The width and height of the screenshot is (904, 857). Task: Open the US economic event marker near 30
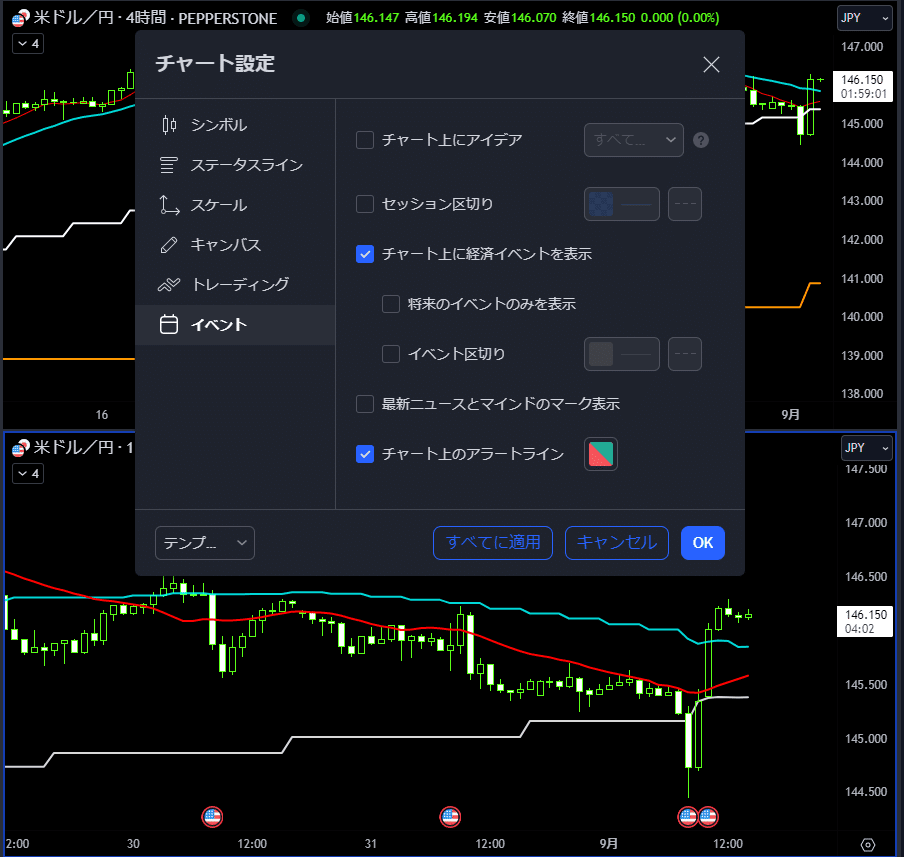pos(212,817)
